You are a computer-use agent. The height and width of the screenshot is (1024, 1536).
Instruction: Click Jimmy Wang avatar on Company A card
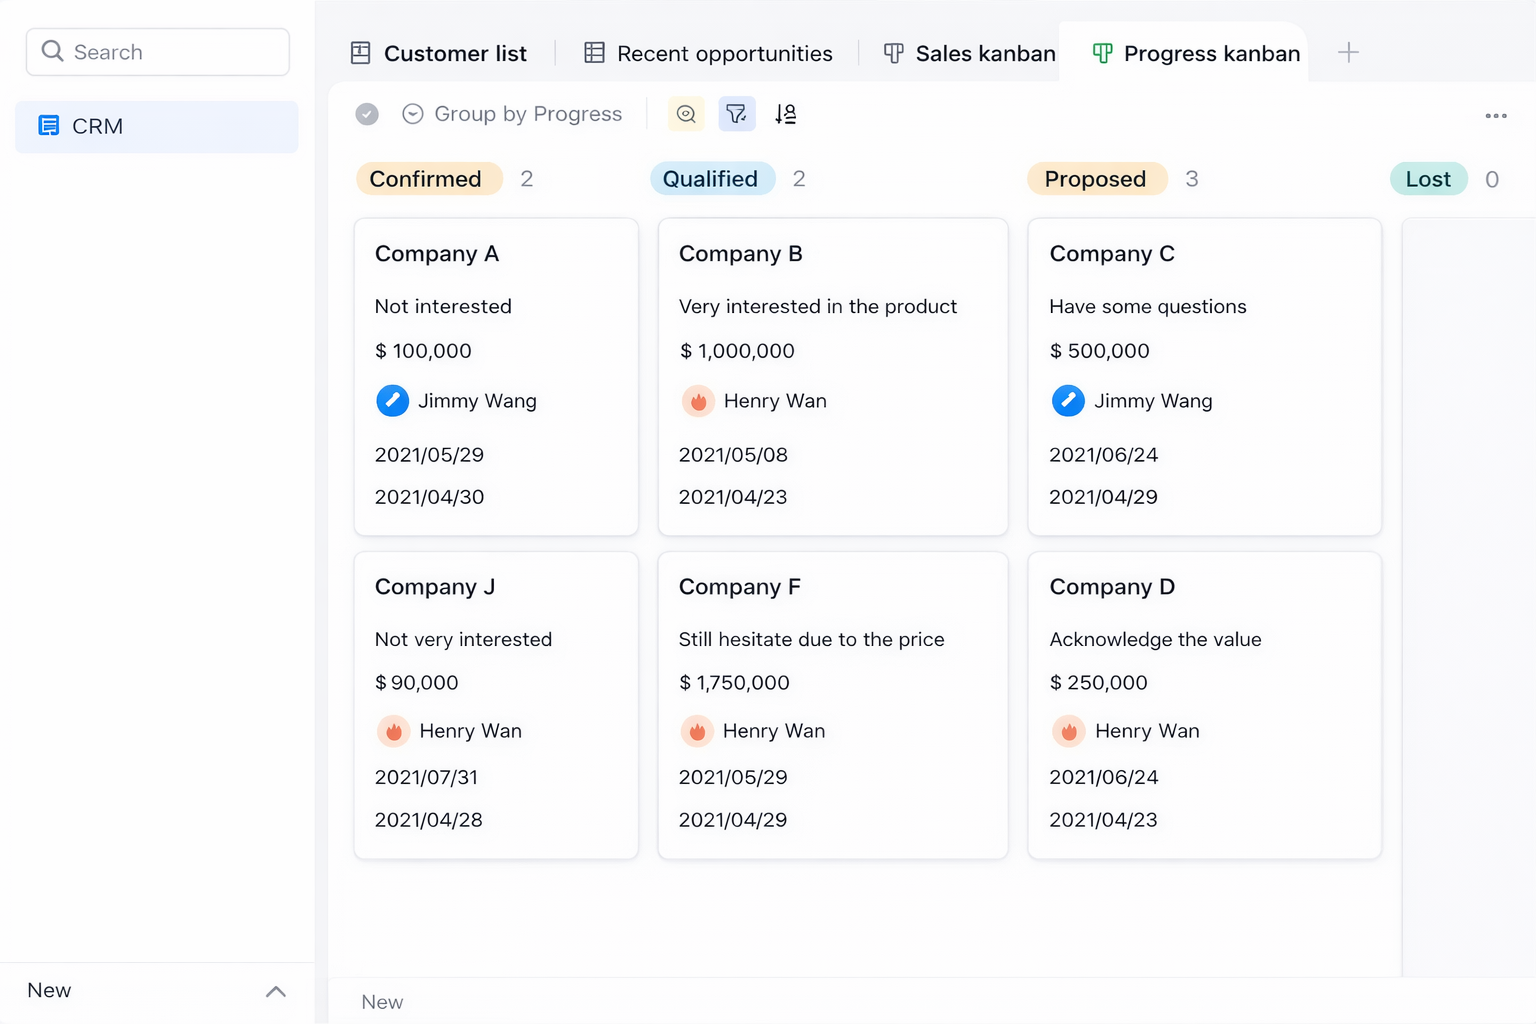tap(392, 401)
